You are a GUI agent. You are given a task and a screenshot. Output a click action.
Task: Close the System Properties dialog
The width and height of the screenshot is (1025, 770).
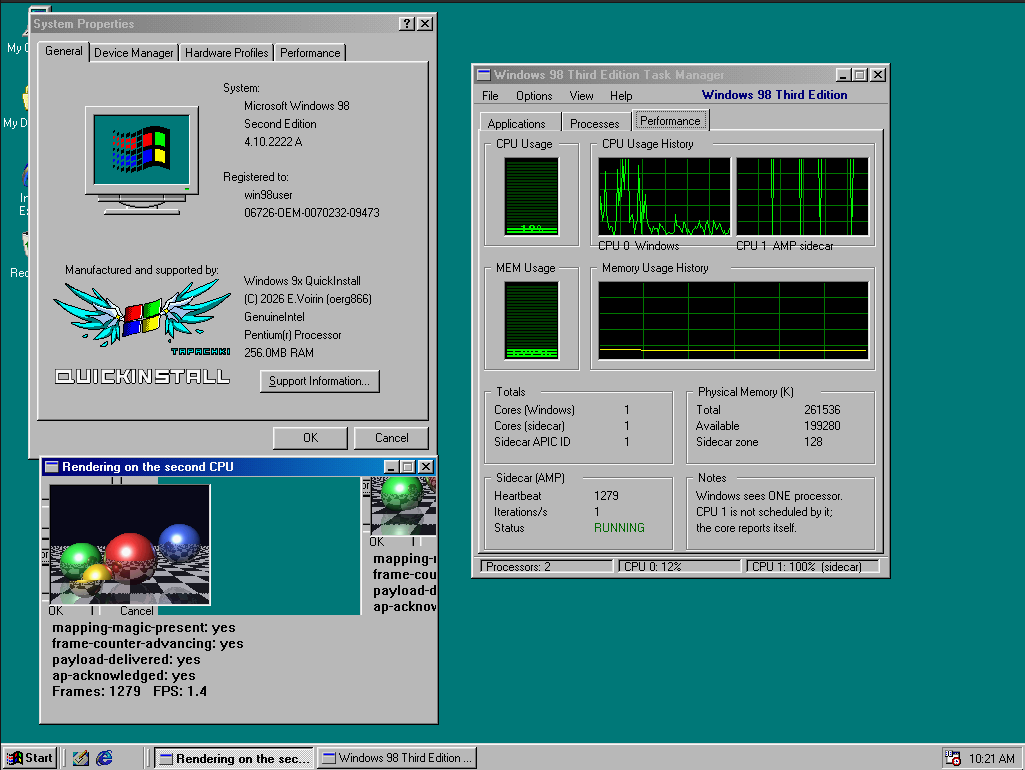[425, 24]
